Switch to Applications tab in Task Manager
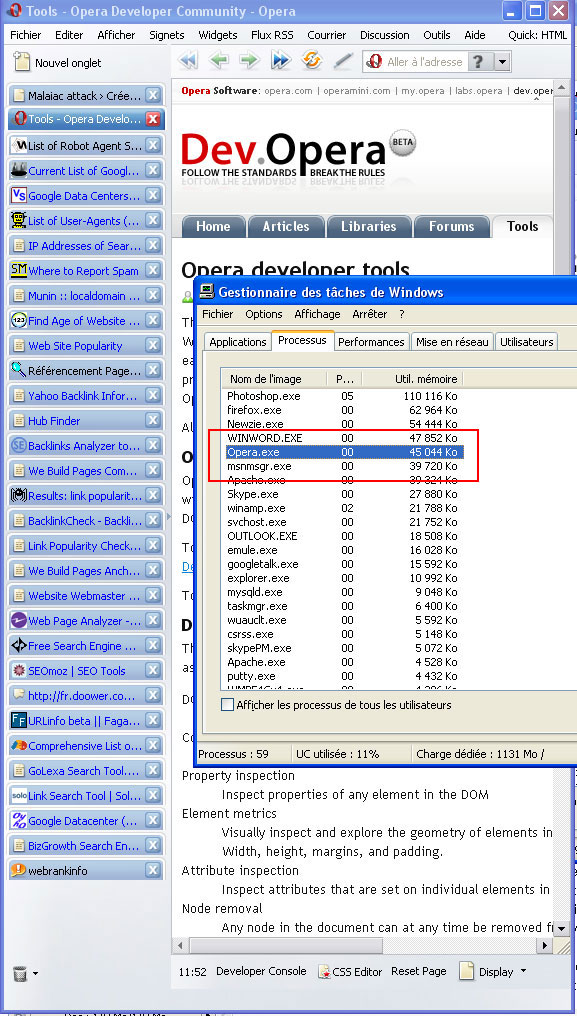Viewport: 577px width, 1016px height. (x=238, y=342)
